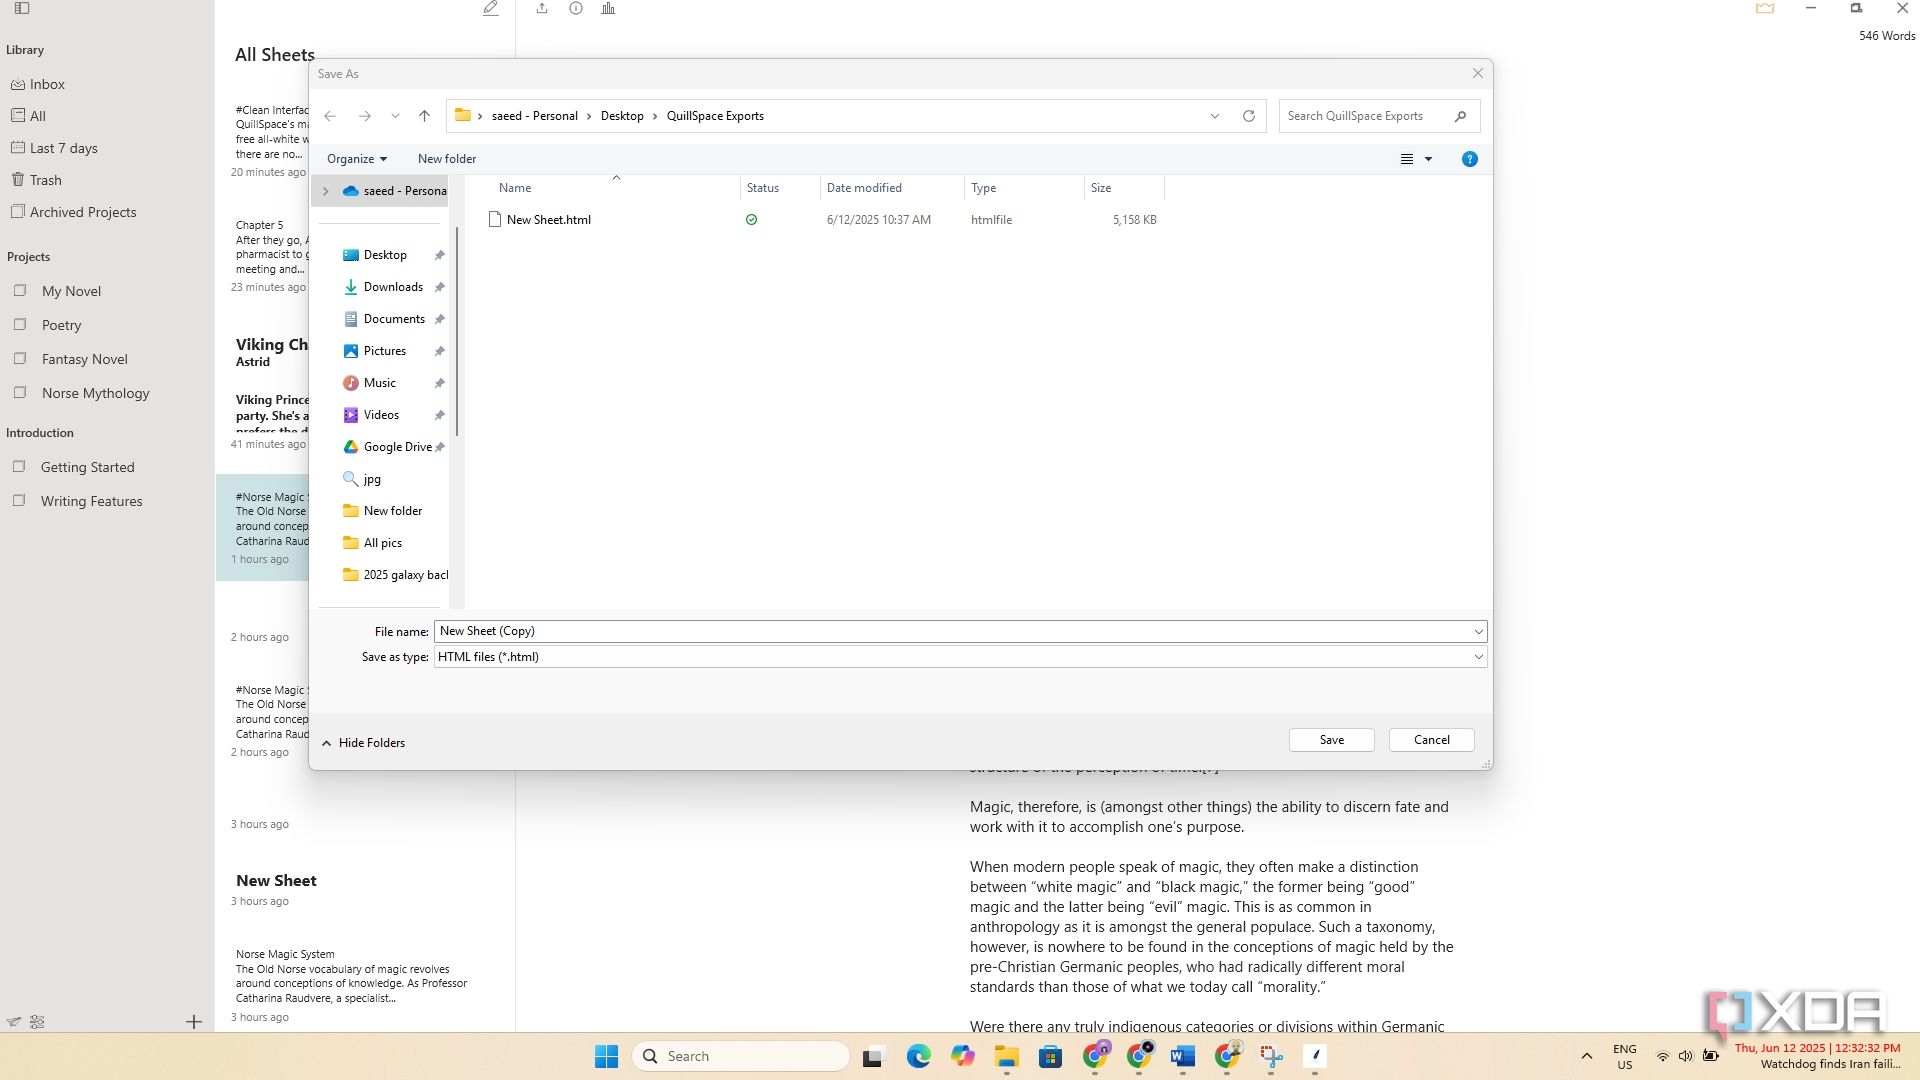Open the sliders settings icon in sidebar
Screen dimensions: 1920x1080
click(37, 1022)
